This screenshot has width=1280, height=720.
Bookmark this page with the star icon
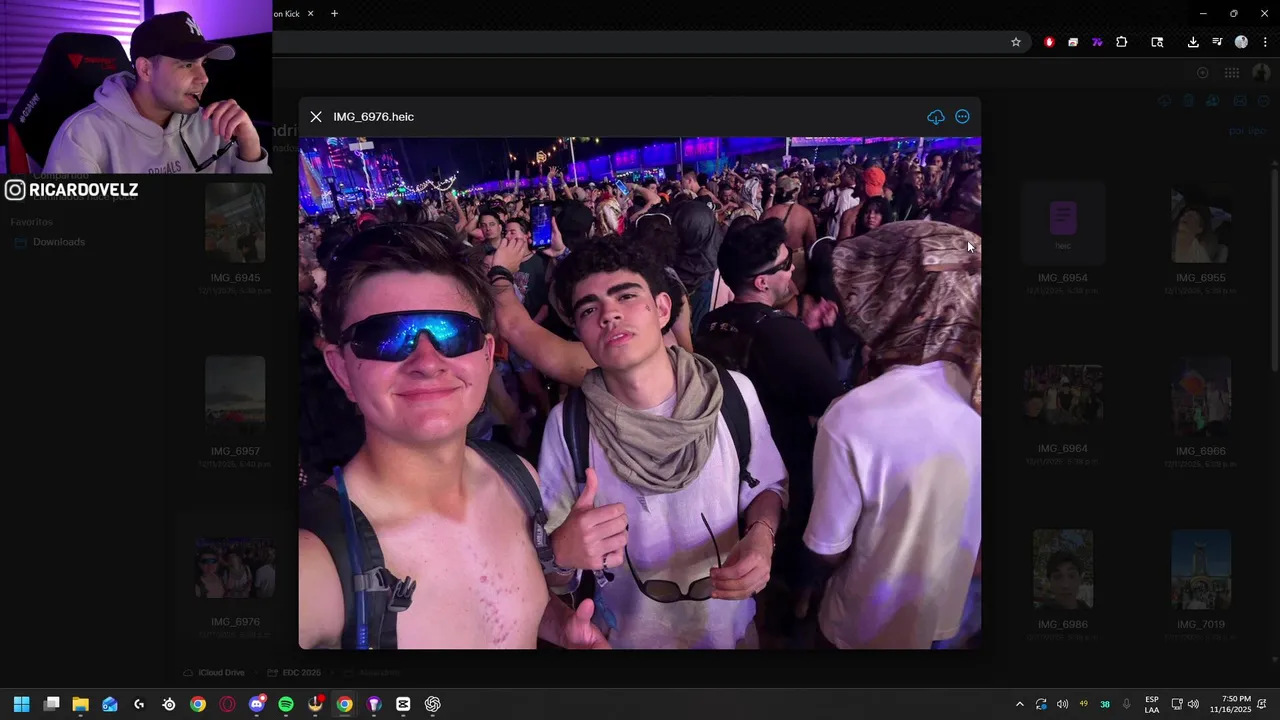click(1016, 42)
